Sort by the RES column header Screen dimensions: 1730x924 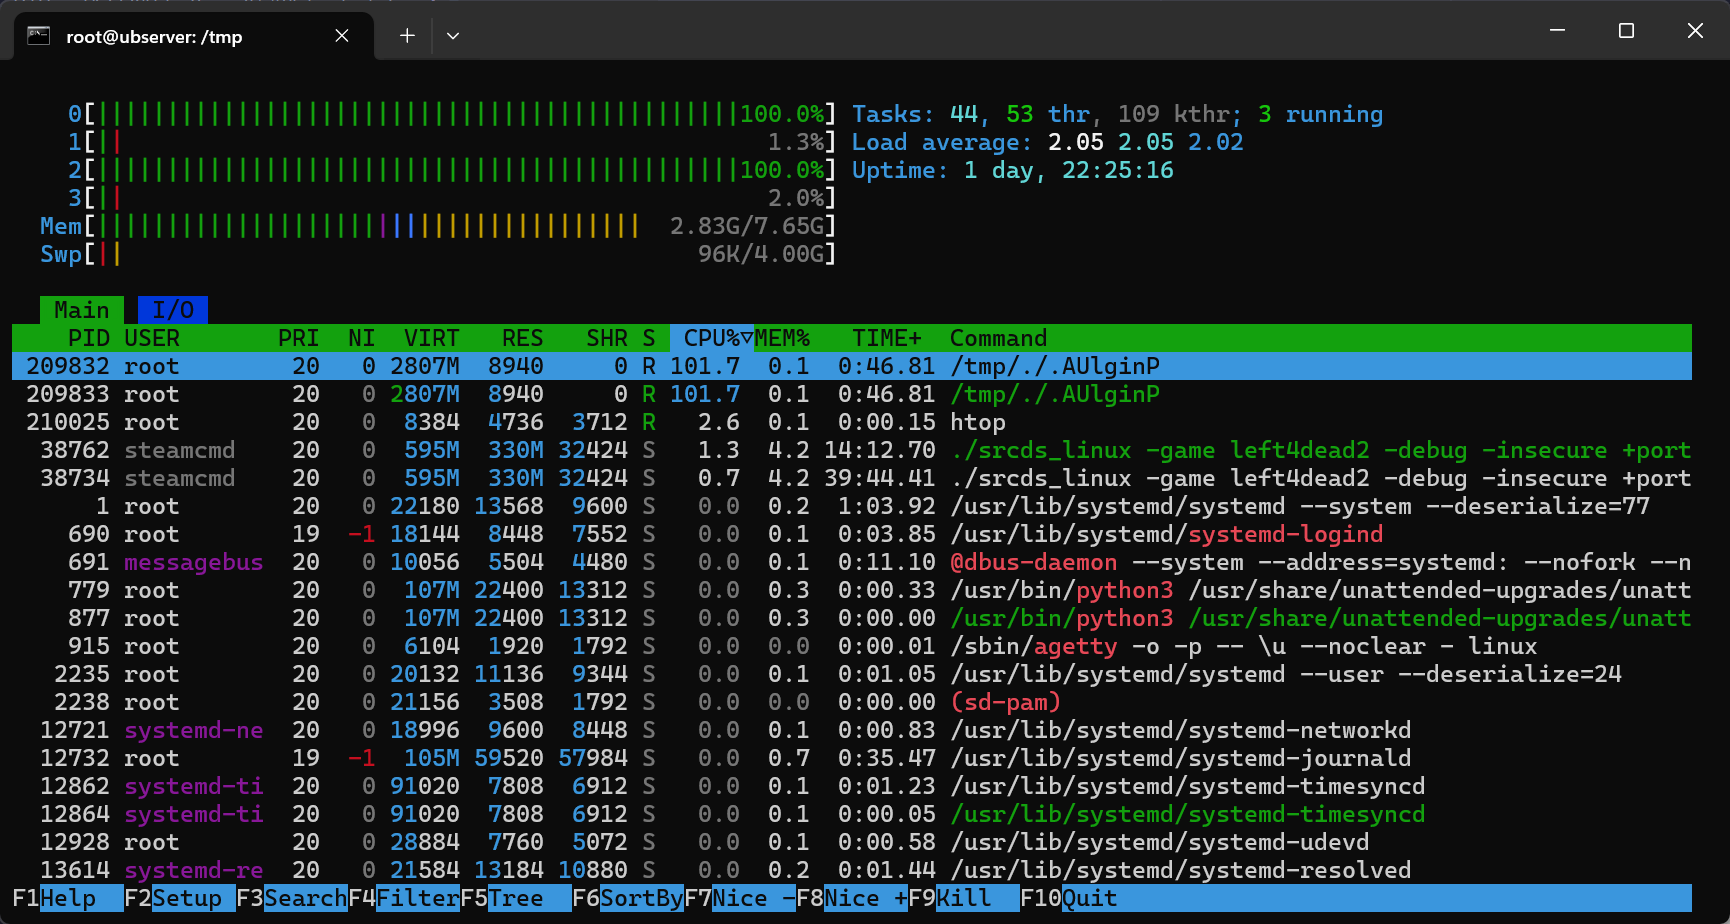pos(523,338)
